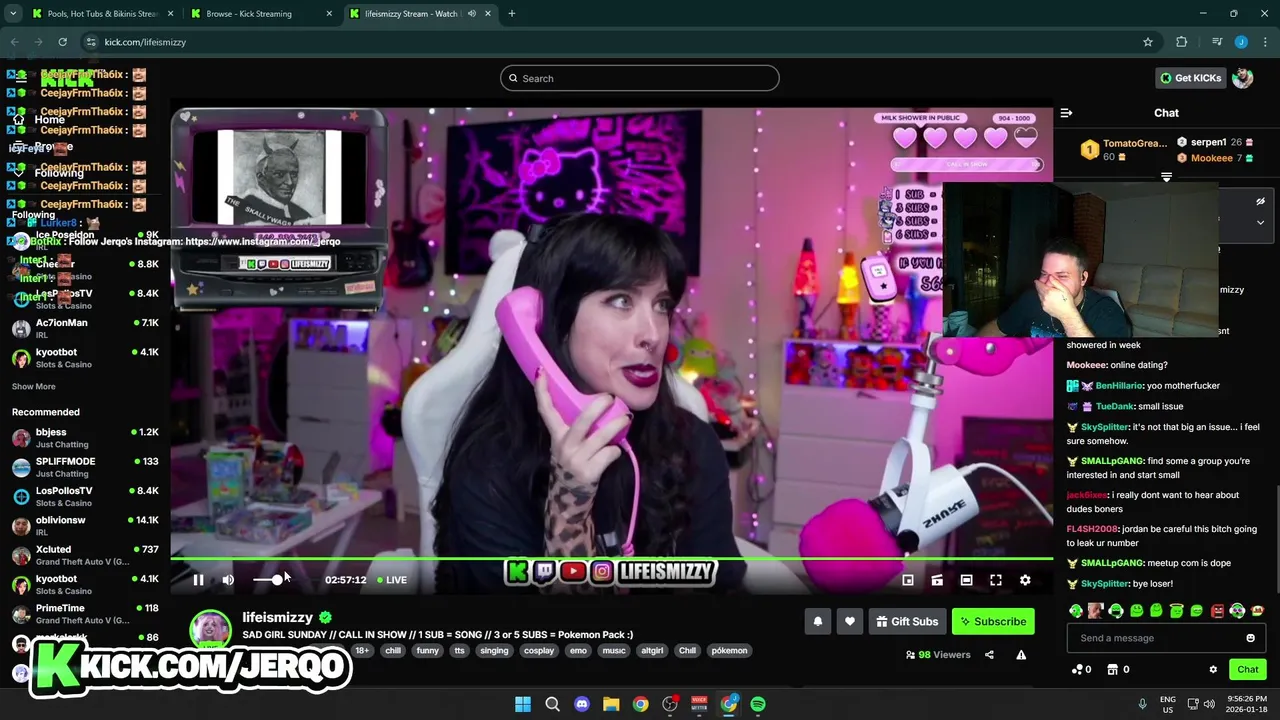The width and height of the screenshot is (1280, 720).
Task: Open SPLIFFMODE recommended channel
Action: (86, 467)
